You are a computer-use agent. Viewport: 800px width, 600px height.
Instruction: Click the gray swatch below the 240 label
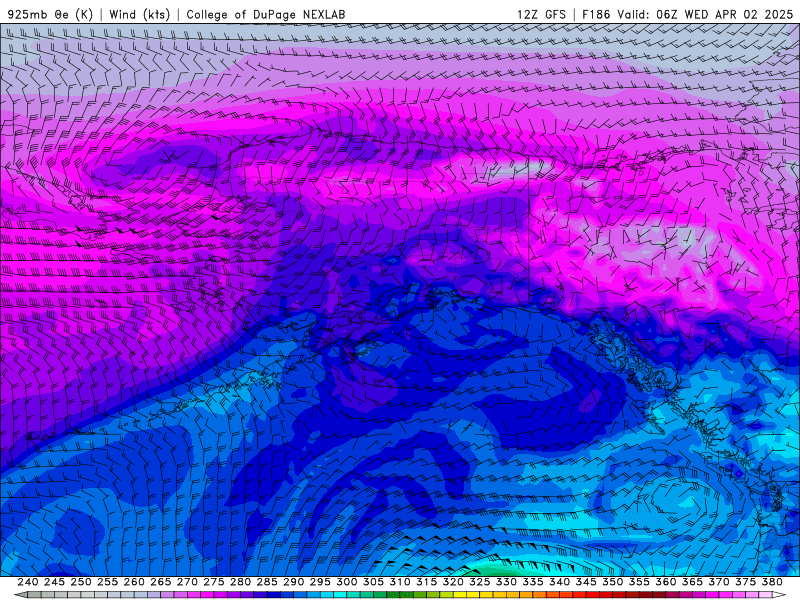click(34, 595)
